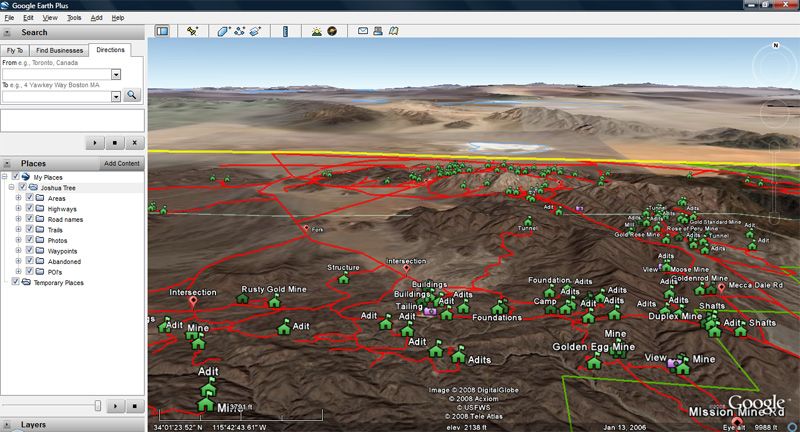This screenshot has width=800, height=432.
Task: Toggle the Photos folder checkbox
Action: point(30,240)
